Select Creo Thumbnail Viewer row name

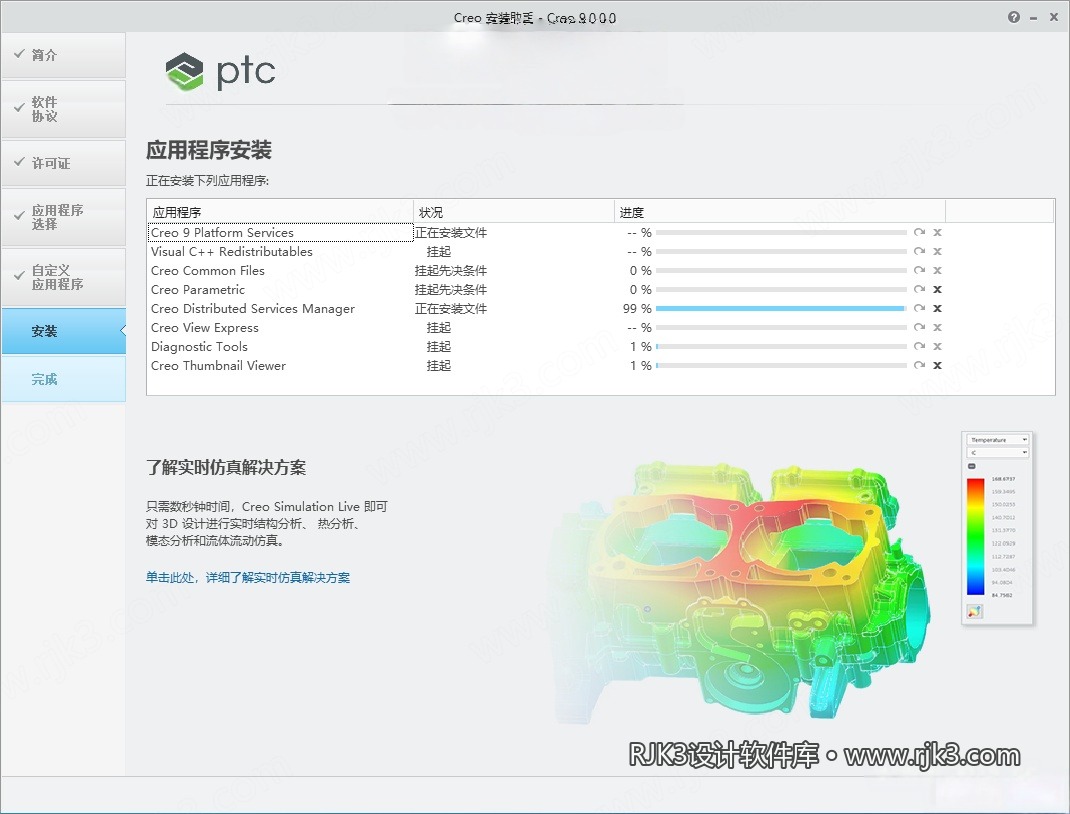218,366
